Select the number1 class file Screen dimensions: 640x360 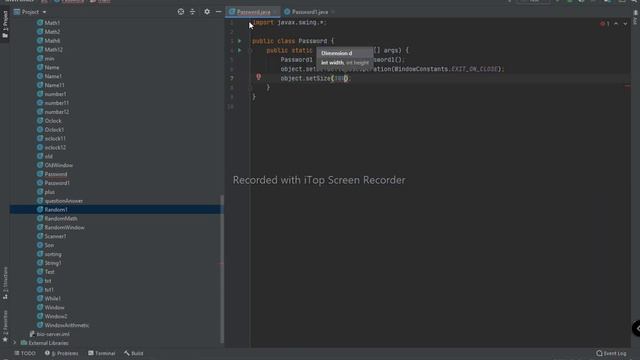[x=51, y=94]
